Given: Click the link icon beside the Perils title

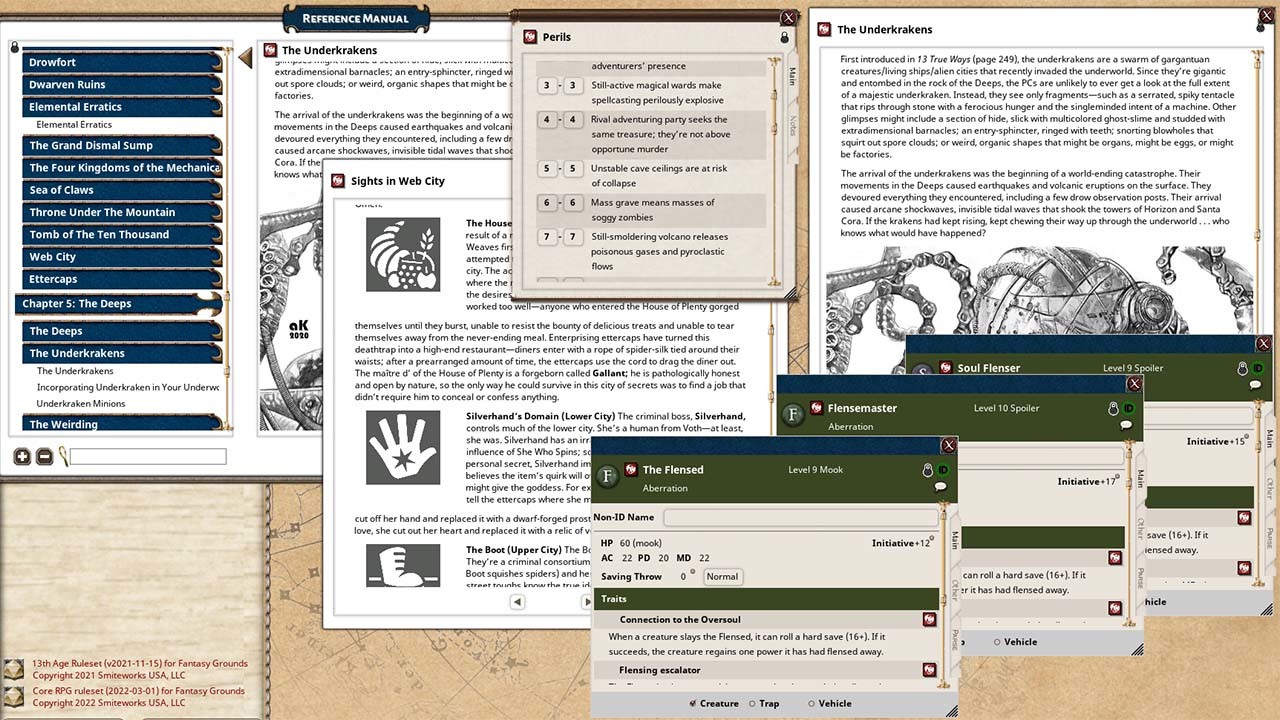Looking at the screenshot, I should coord(529,37).
